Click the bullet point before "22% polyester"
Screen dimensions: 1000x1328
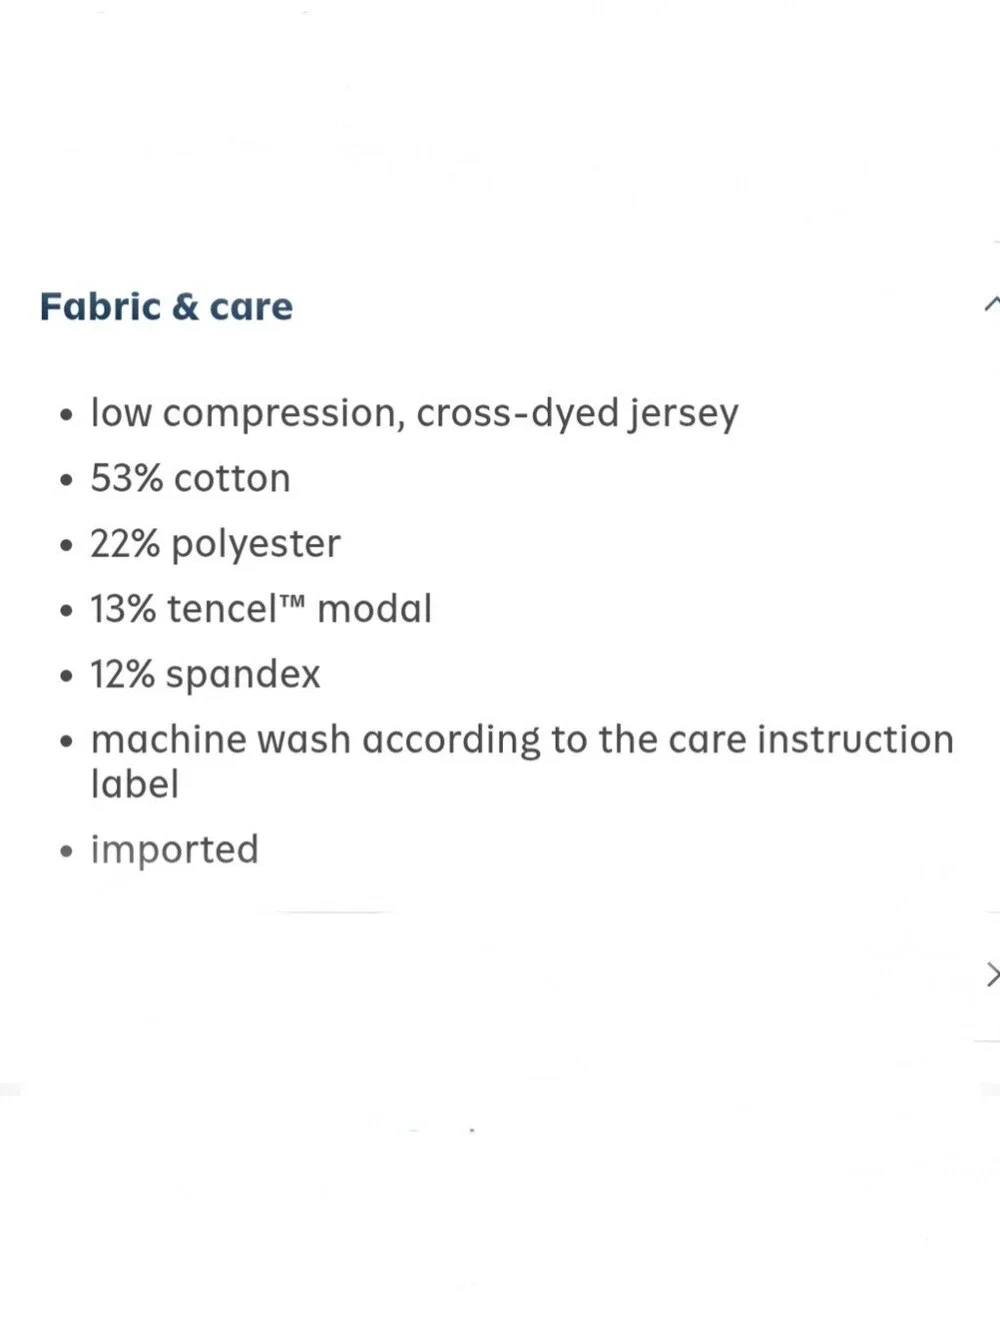coord(66,546)
